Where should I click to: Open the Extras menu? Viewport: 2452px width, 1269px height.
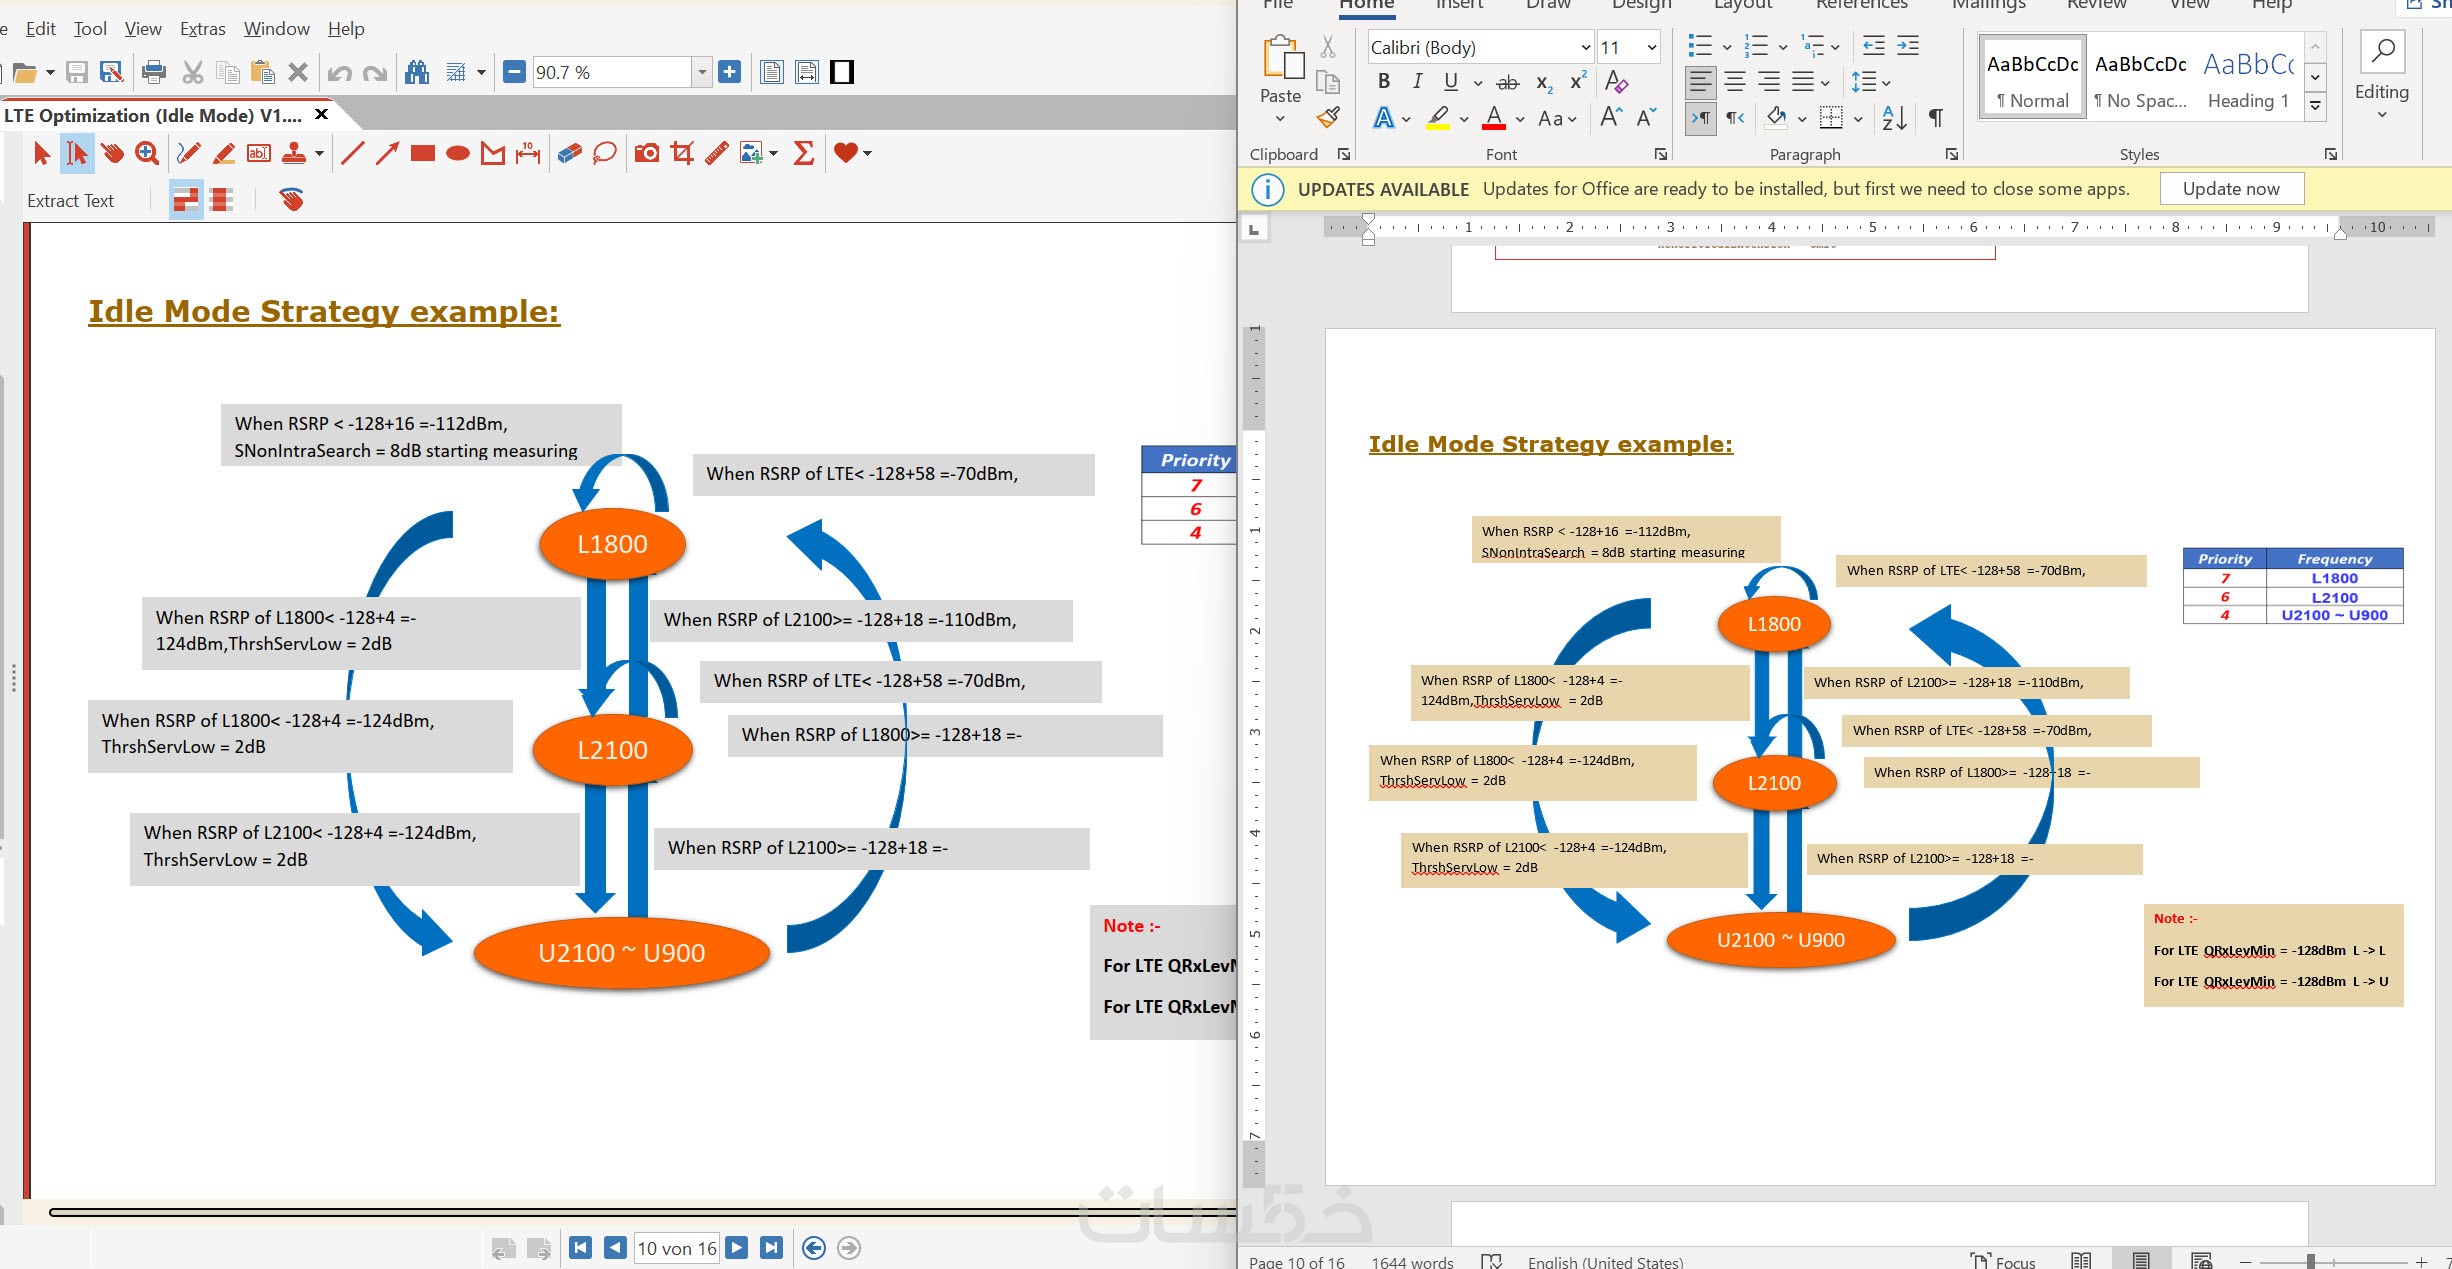tap(202, 29)
